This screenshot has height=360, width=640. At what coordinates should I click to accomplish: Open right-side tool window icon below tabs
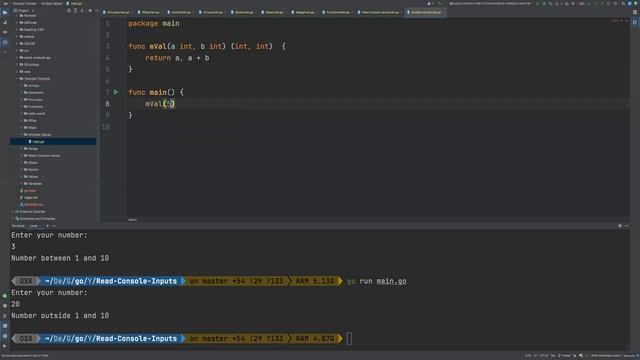[635, 22]
